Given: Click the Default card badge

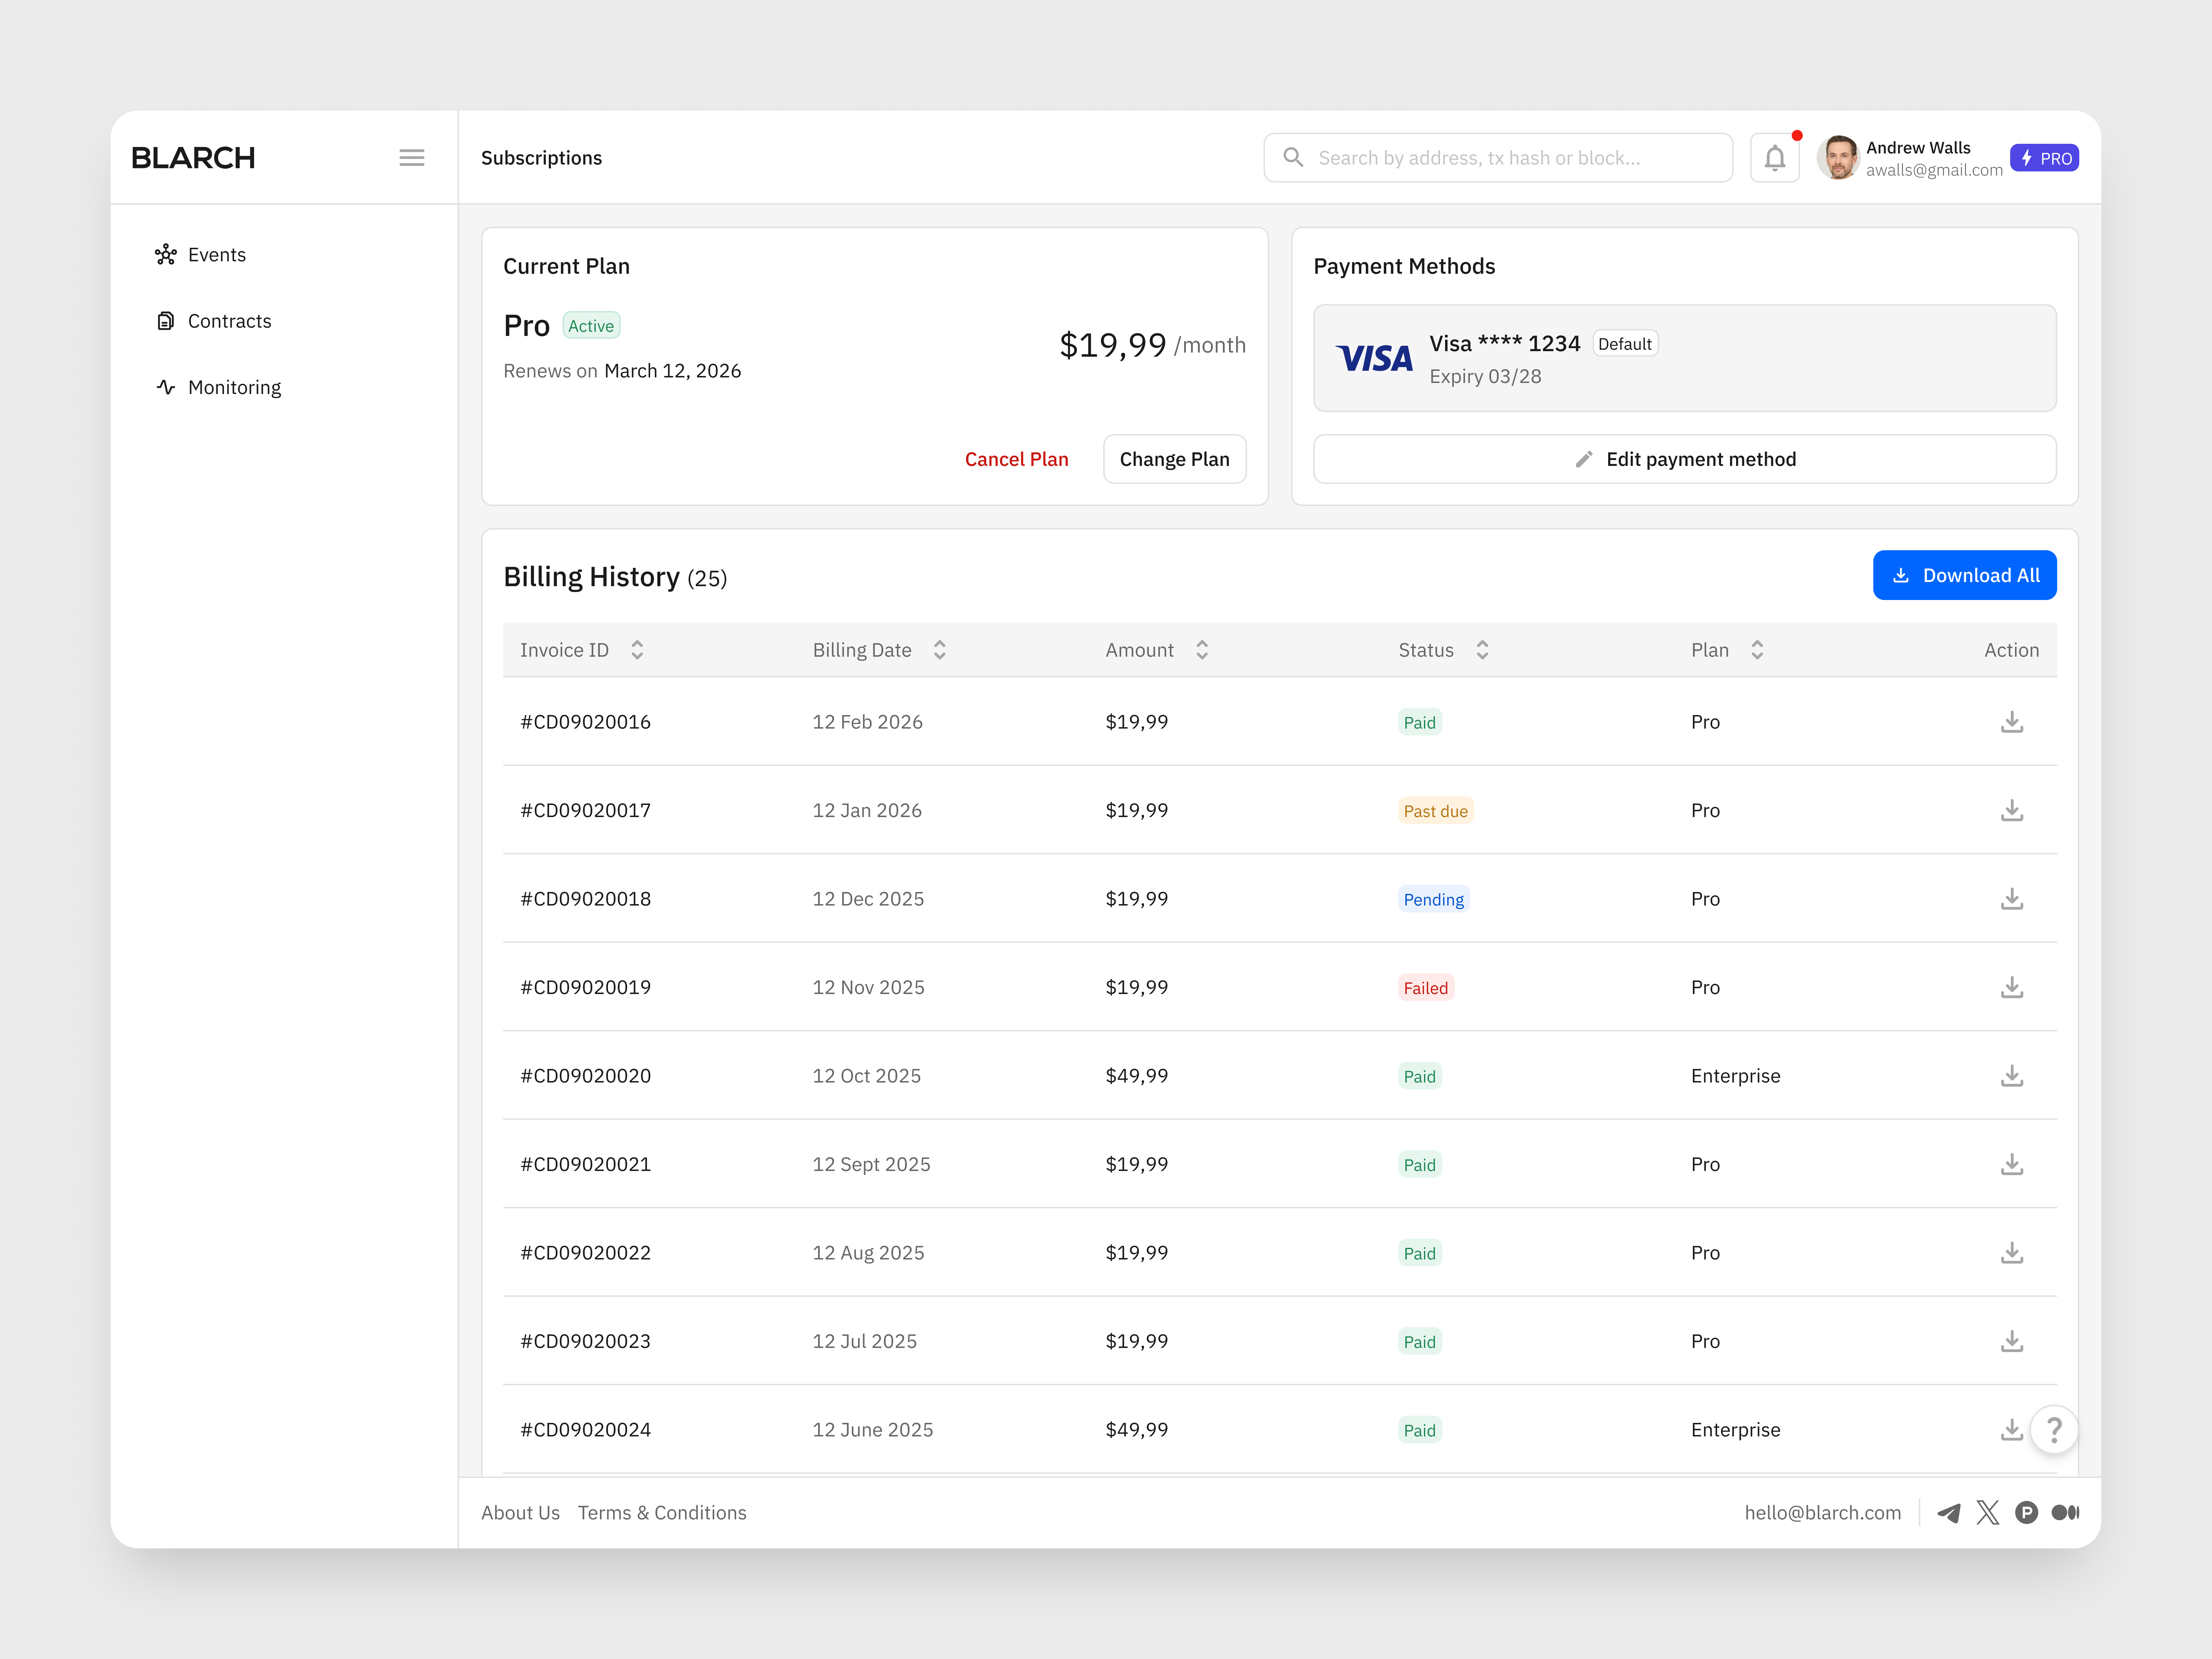Looking at the screenshot, I should click(1625, 344).
